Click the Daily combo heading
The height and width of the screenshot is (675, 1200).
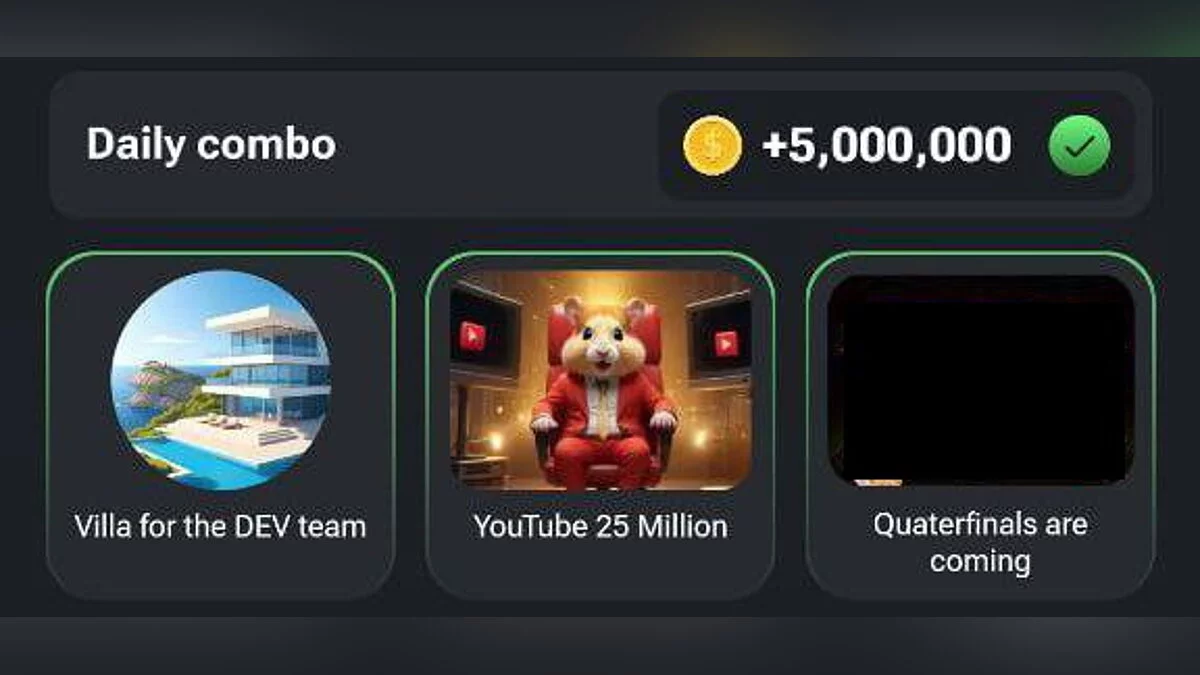pos(211,145)
